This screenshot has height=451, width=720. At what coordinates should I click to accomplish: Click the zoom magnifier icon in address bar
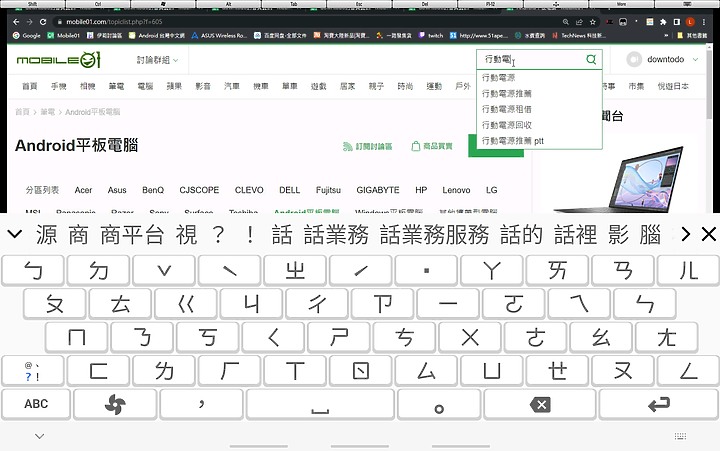click(566, 22)
